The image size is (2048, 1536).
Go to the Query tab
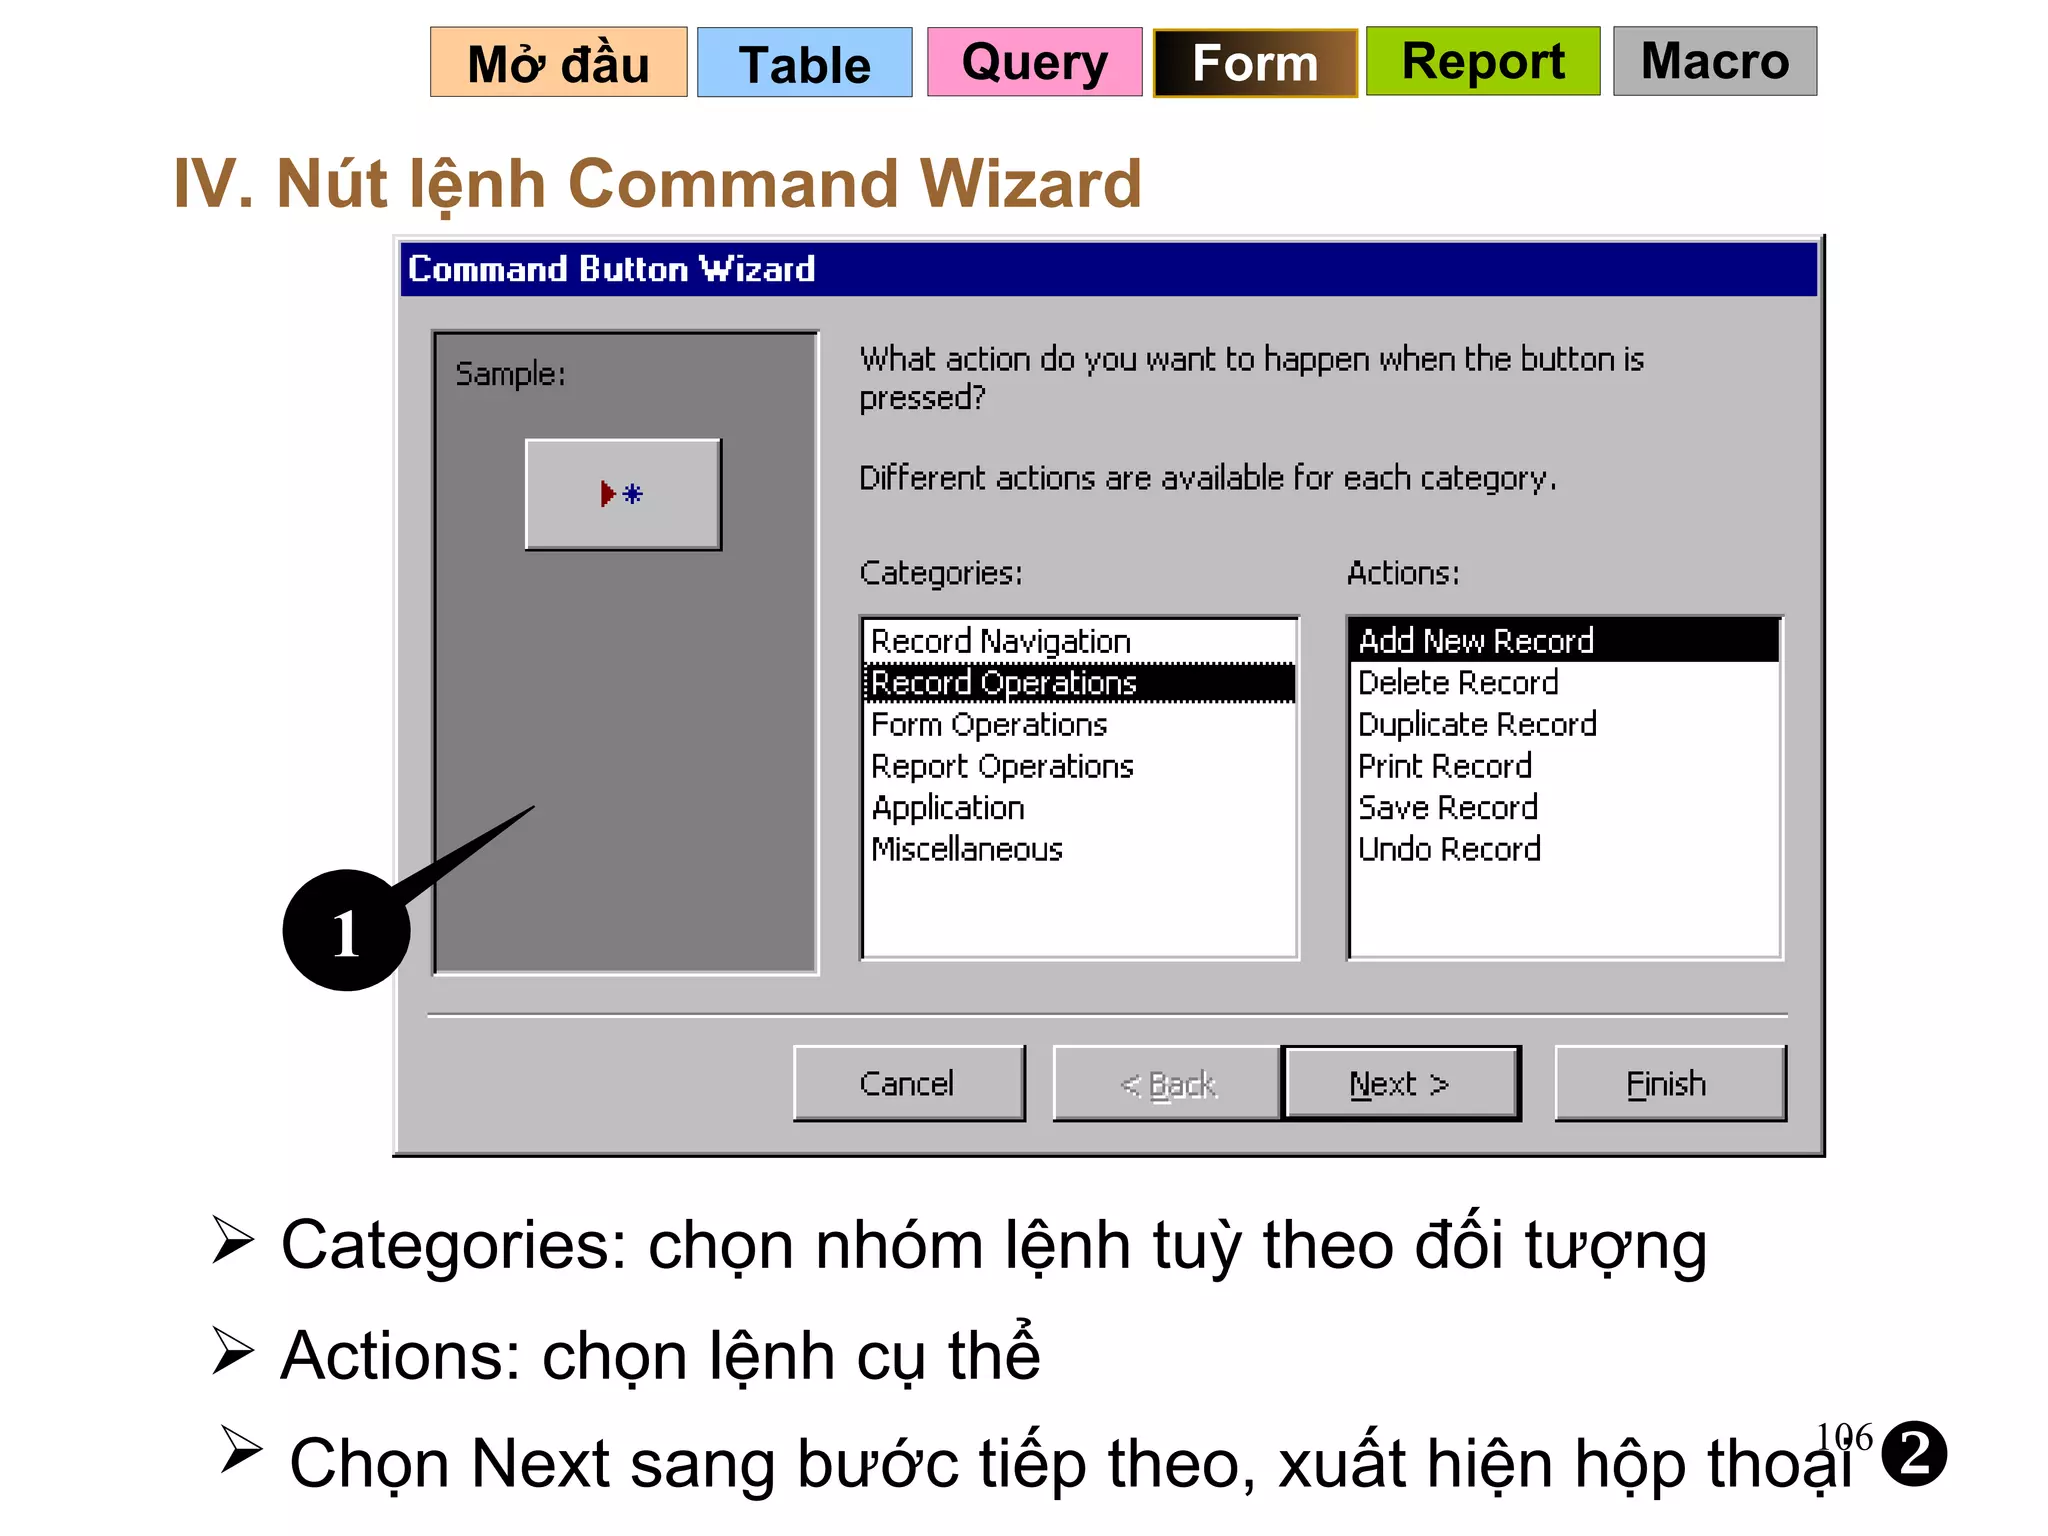click(1034, 62)
